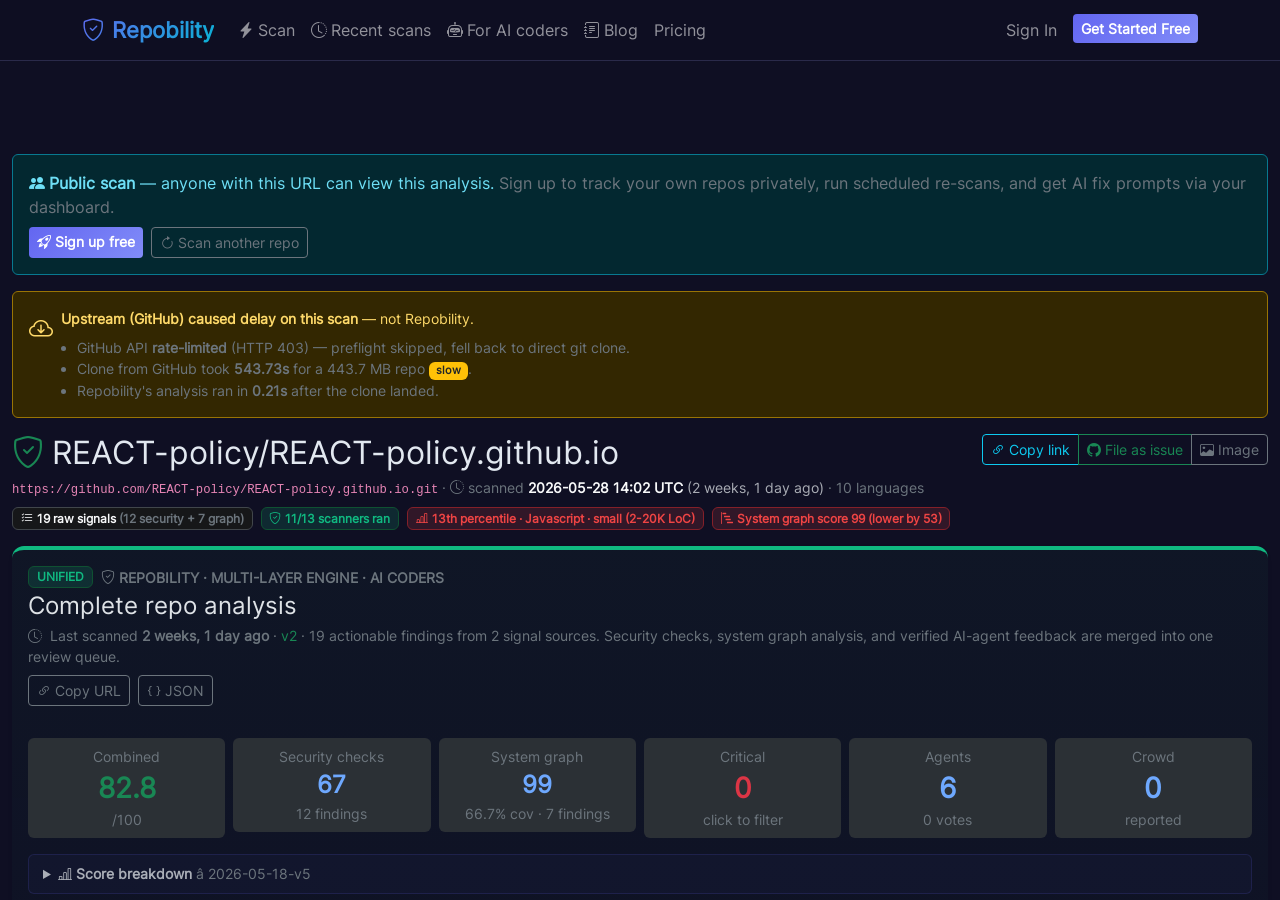Click the Sign In link

[1031, 30]
